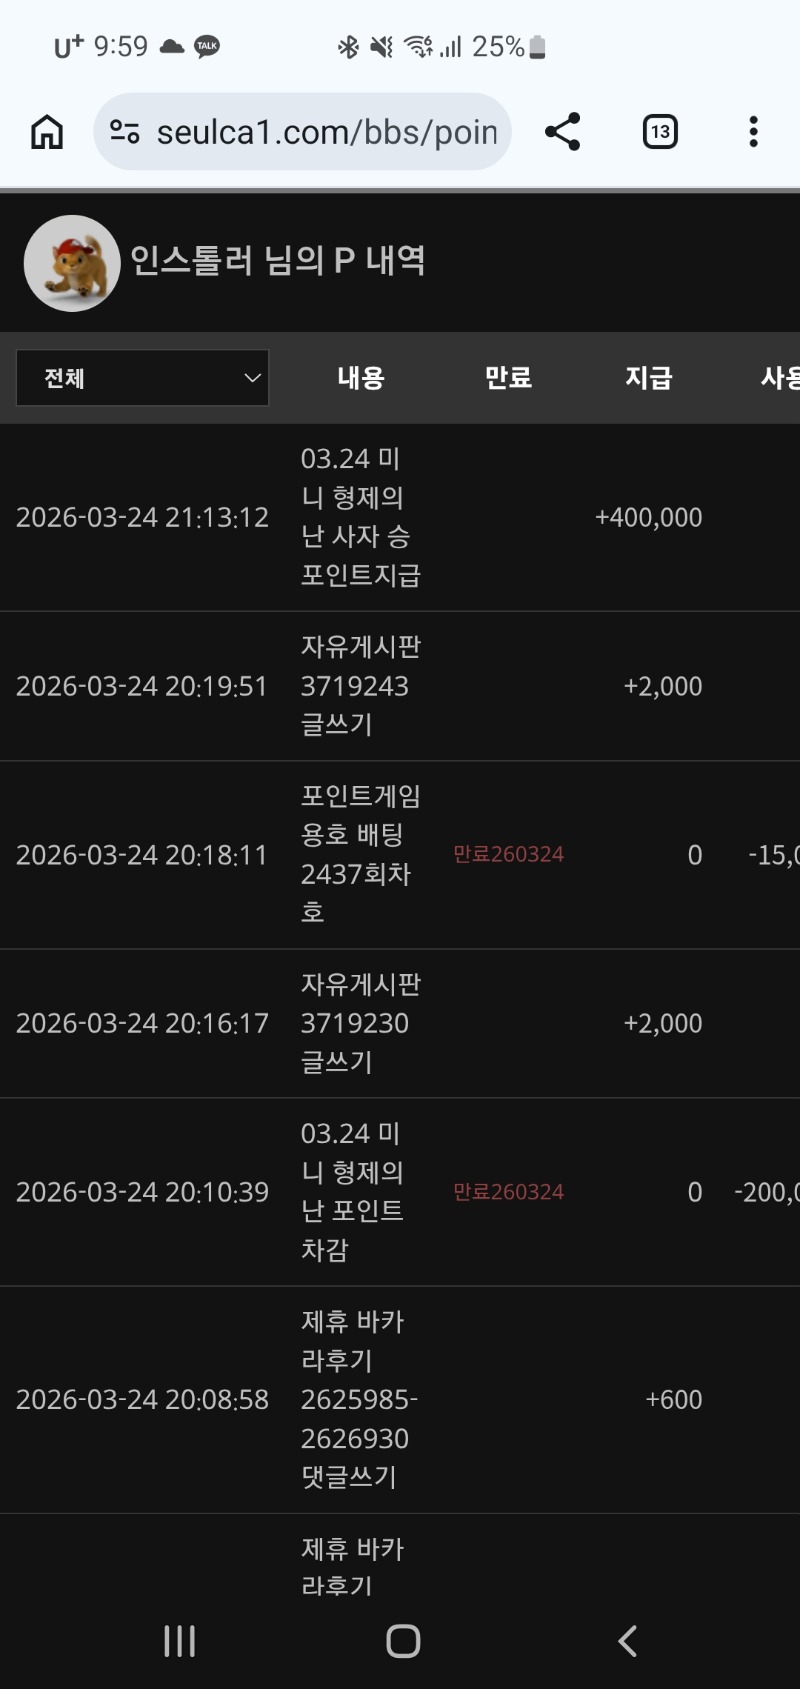Open site info icon in address bar
The width and height of the screenshot is (800, 1689).
[125, 132]
